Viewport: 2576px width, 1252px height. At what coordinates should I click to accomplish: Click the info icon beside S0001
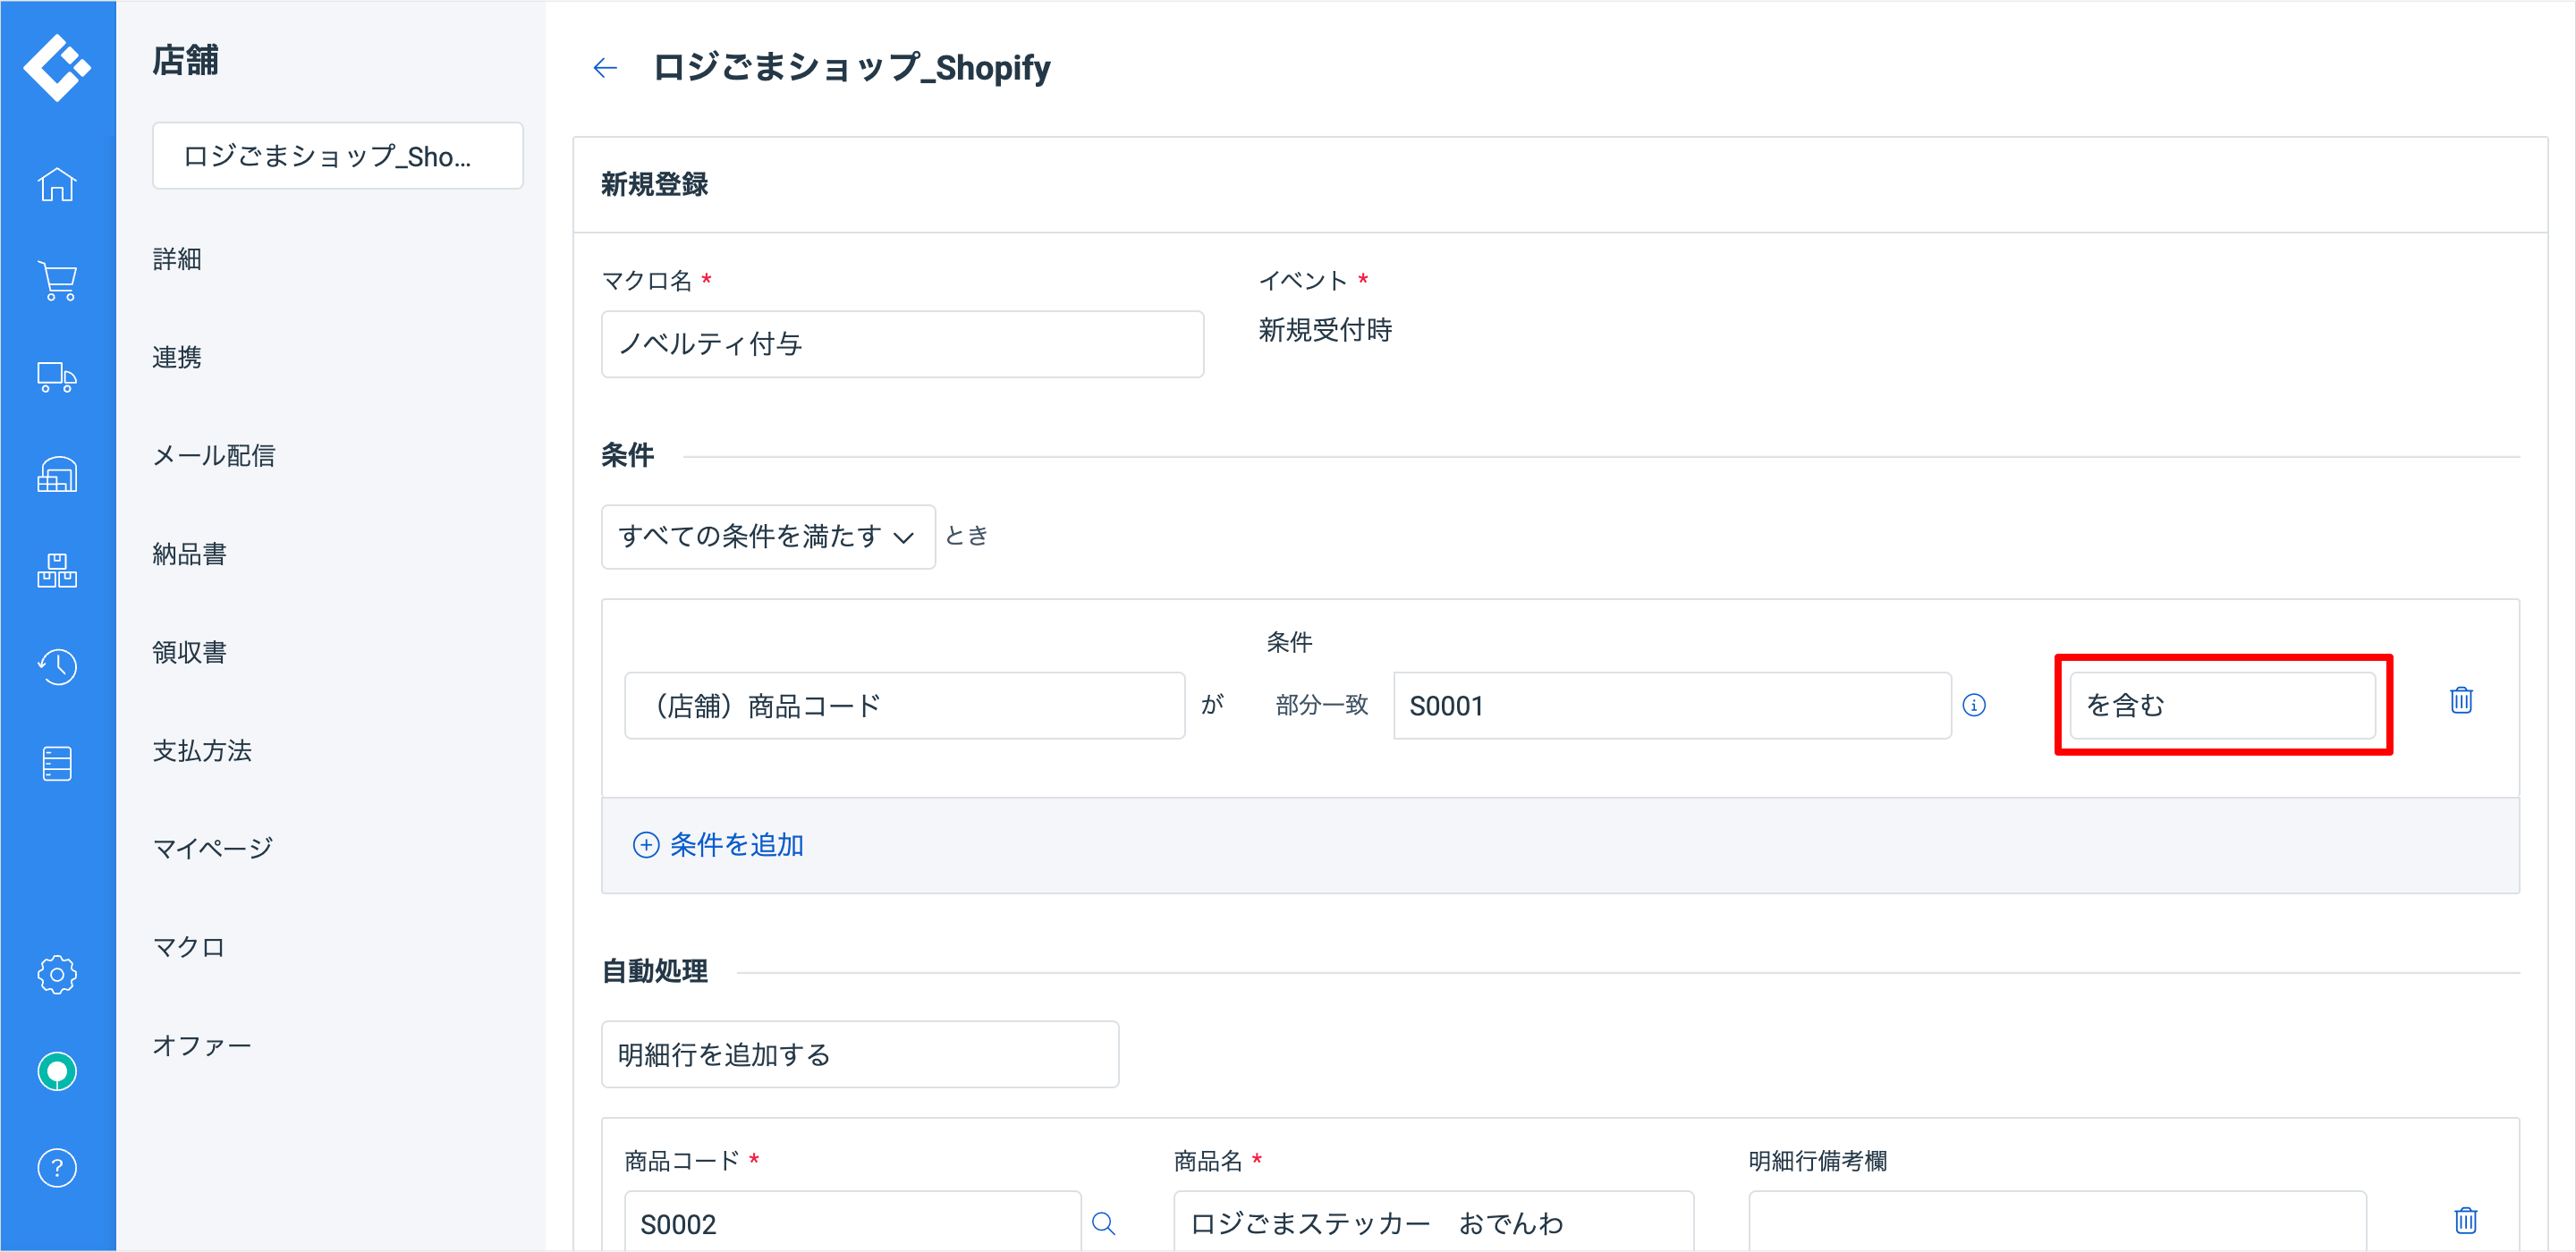click(x=1974, y=706)
